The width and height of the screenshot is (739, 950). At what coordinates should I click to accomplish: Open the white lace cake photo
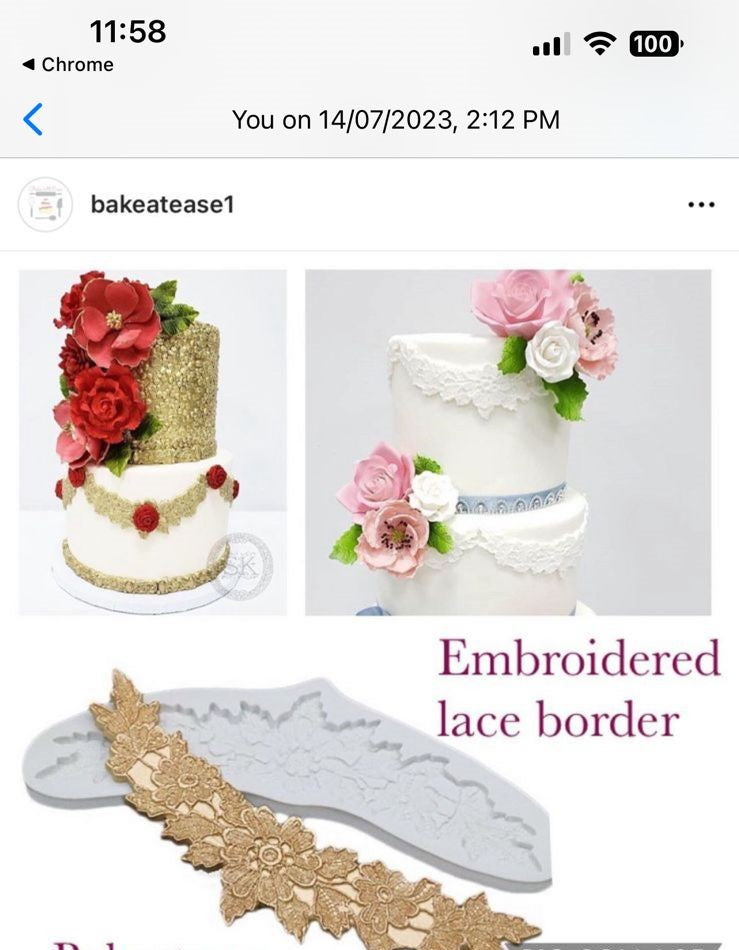pyautogui.click(x=508, y=442)
